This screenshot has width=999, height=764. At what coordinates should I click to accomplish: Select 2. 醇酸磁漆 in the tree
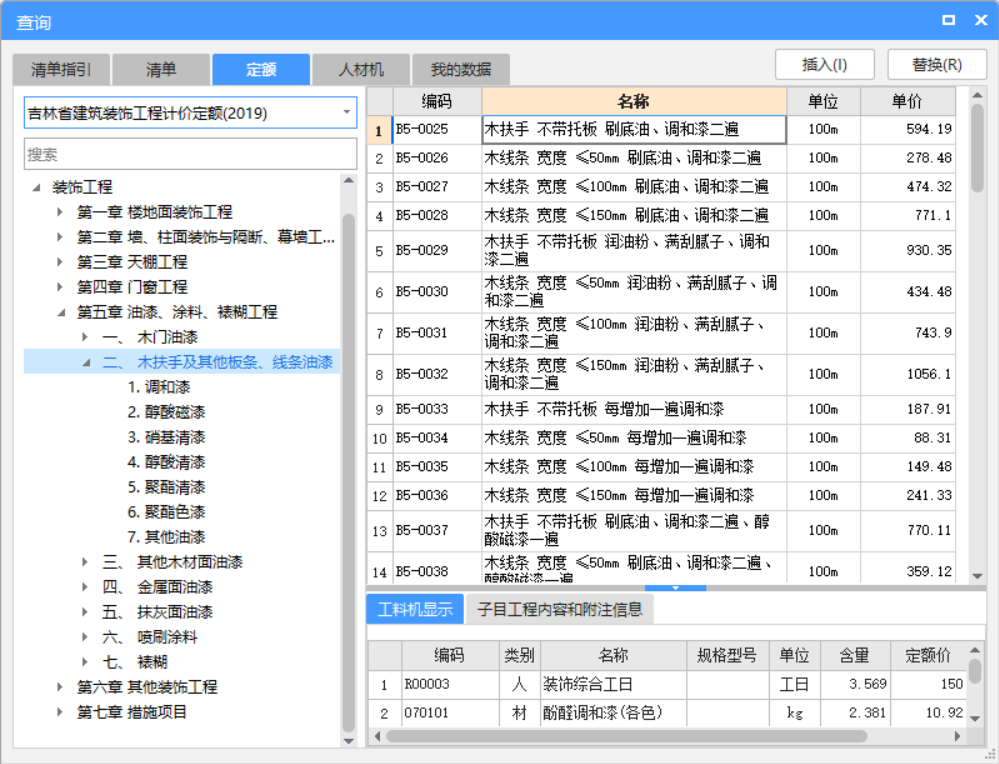click(x=166, y=412)
